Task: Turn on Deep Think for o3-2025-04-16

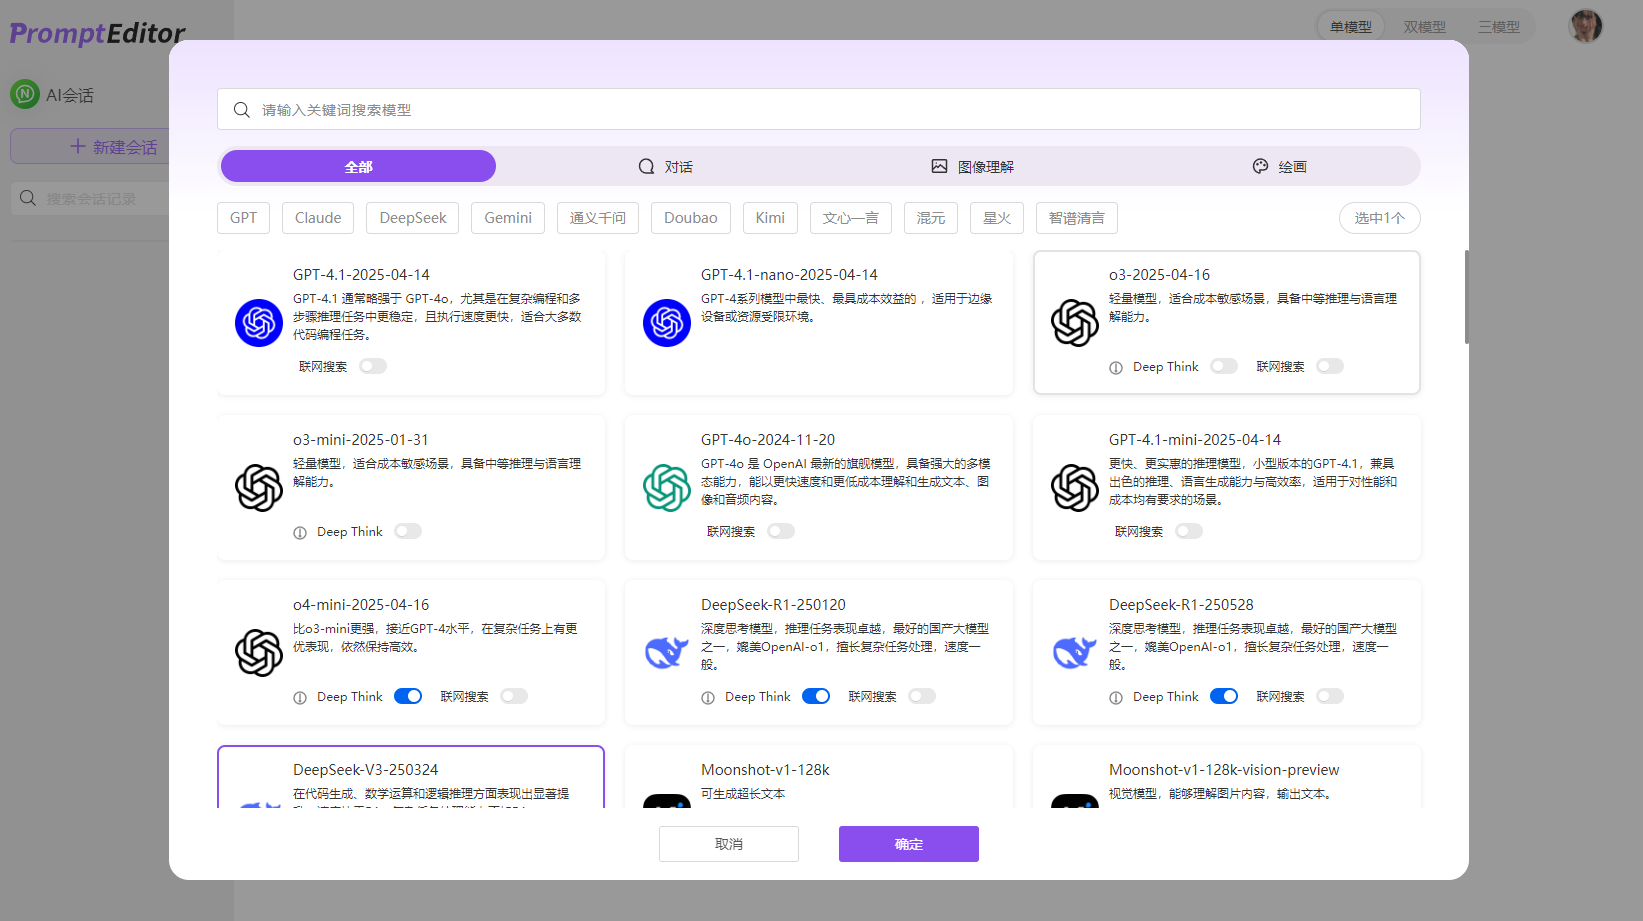Action: coord(1224,366)
